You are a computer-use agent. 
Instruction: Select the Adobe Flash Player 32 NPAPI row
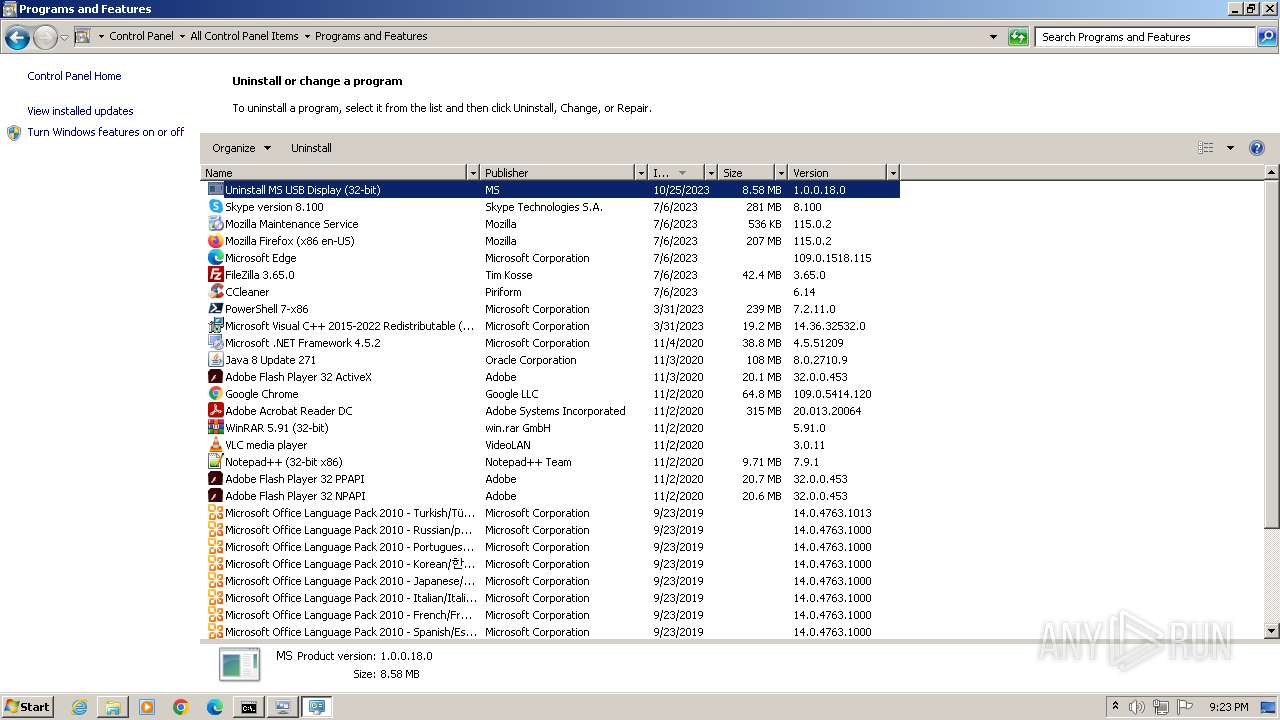coord(550,496)
